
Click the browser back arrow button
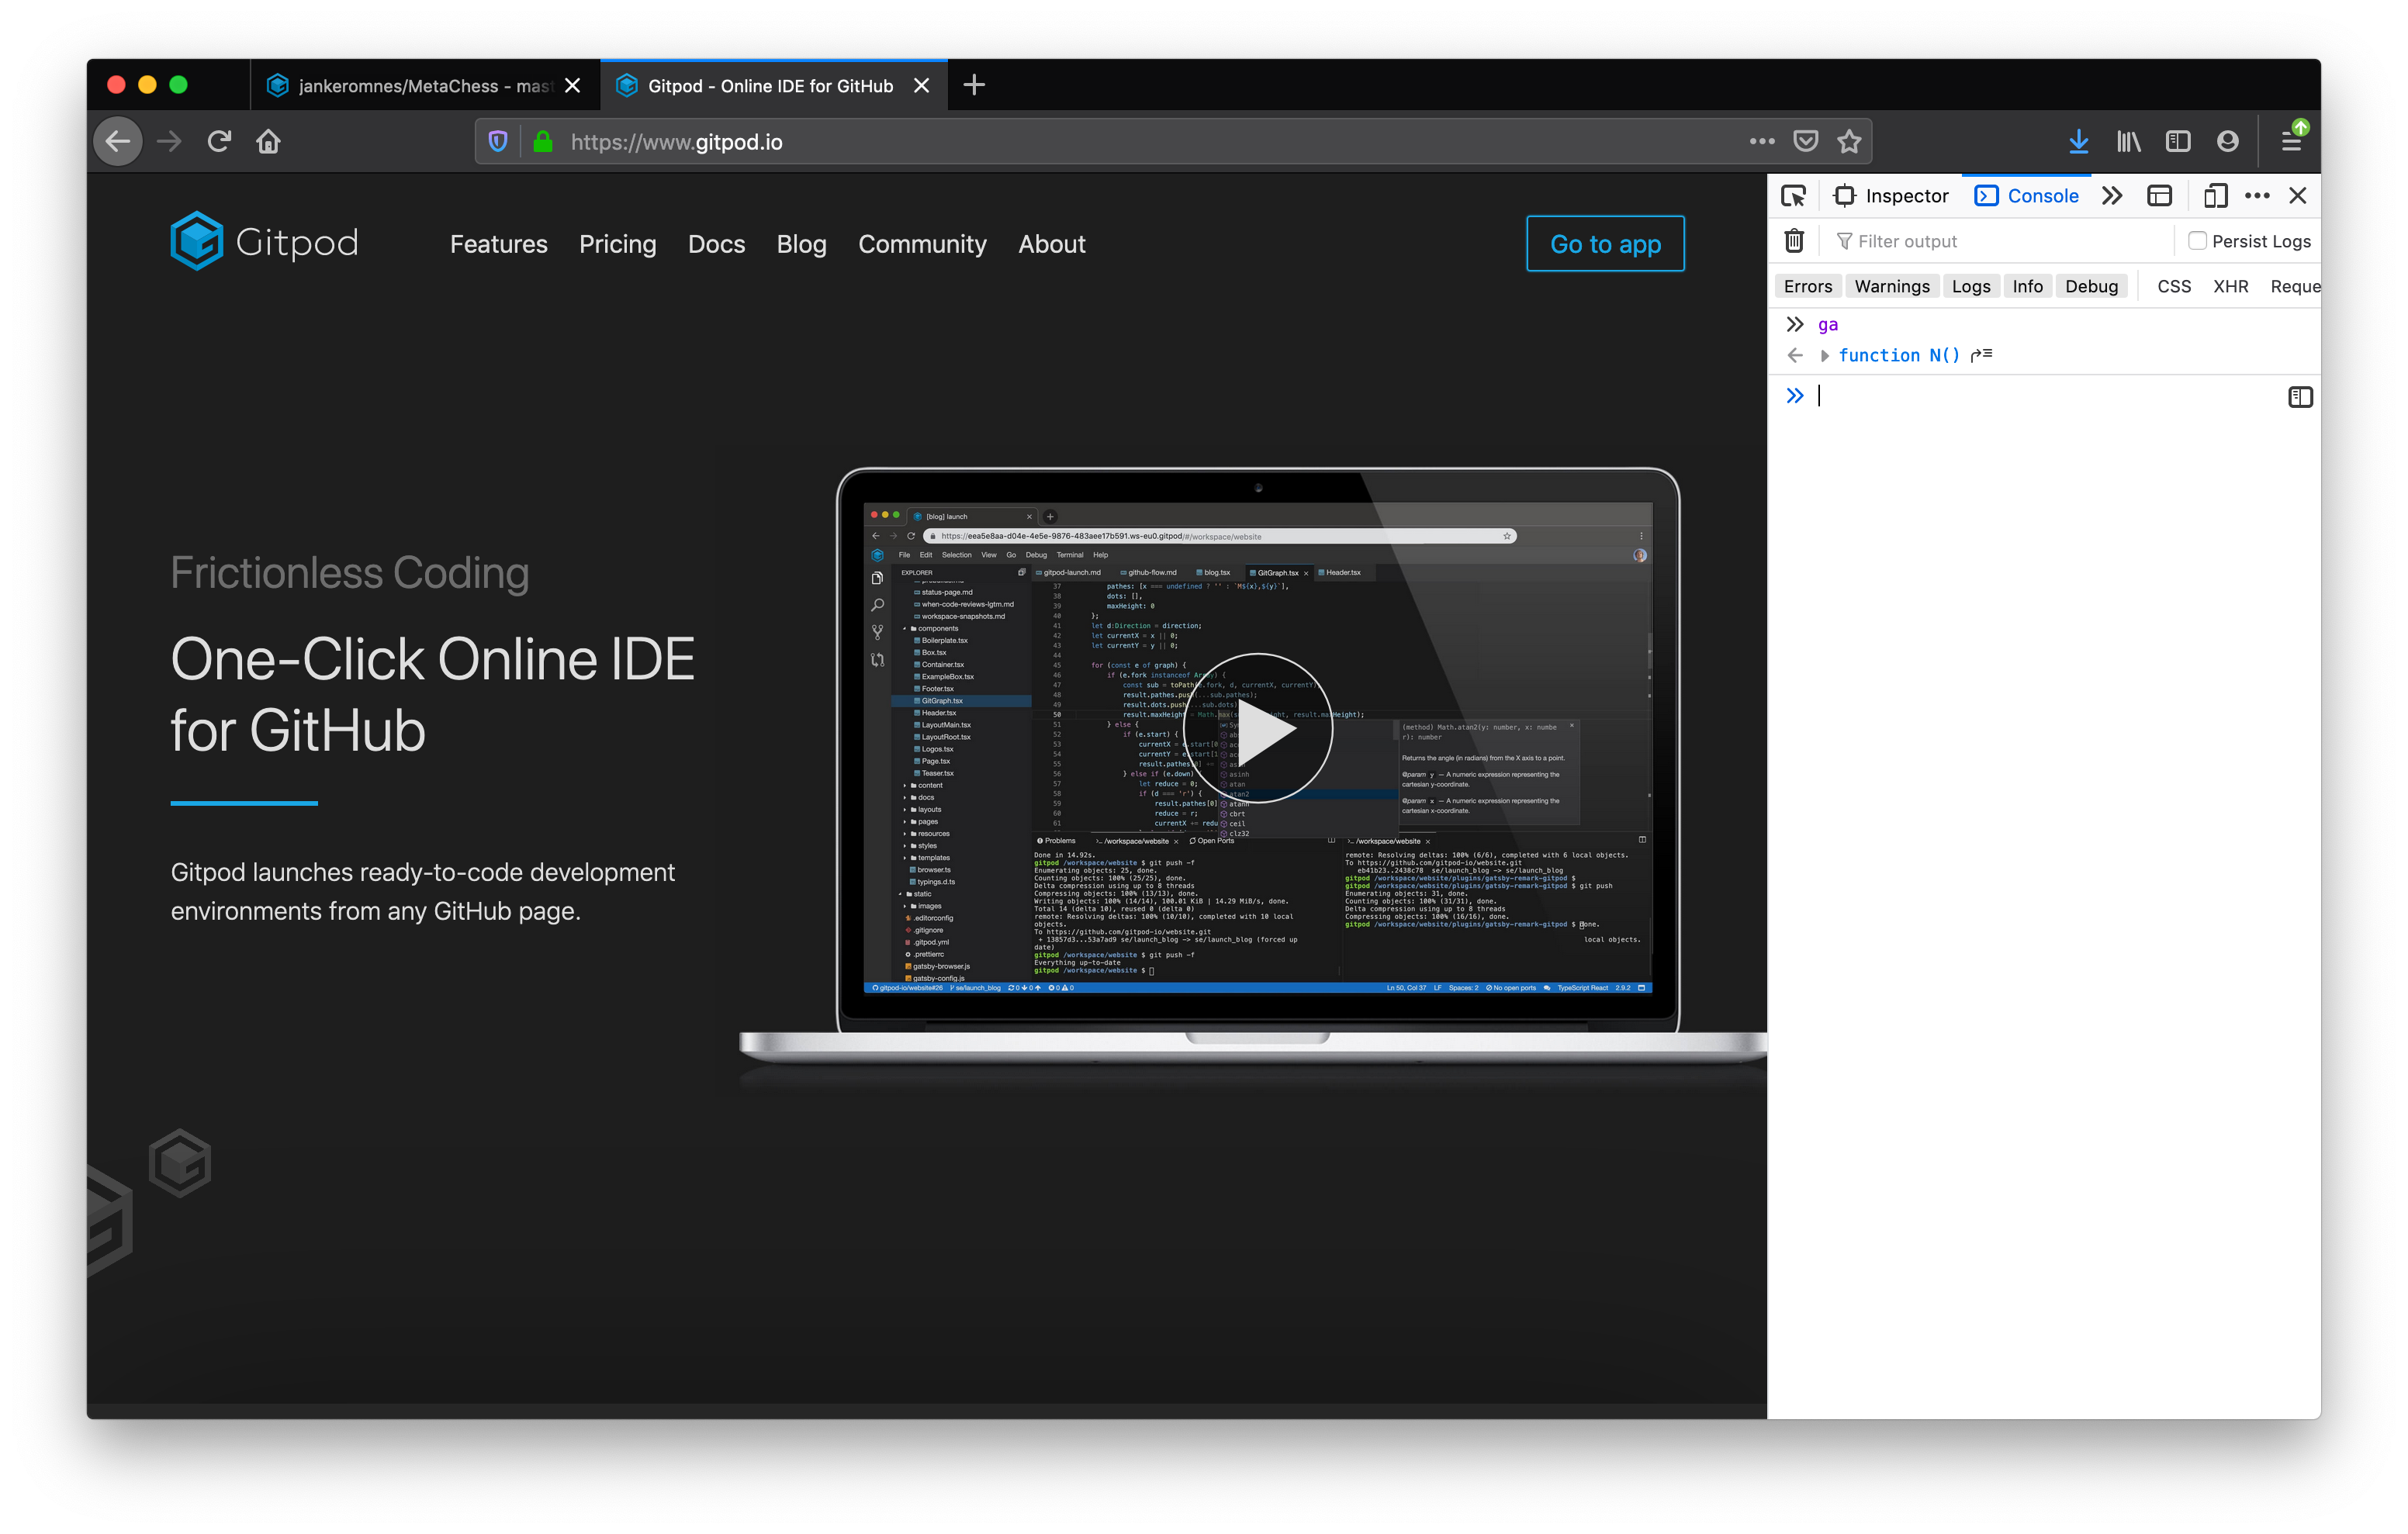pos(118,142)
